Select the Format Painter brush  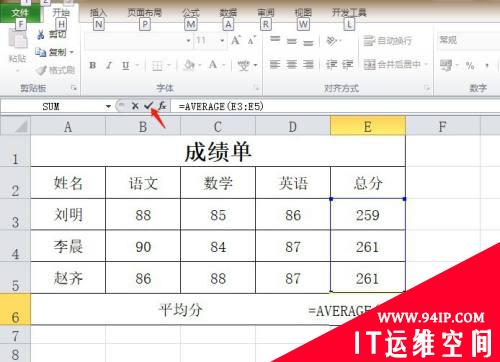click(41, 70)
